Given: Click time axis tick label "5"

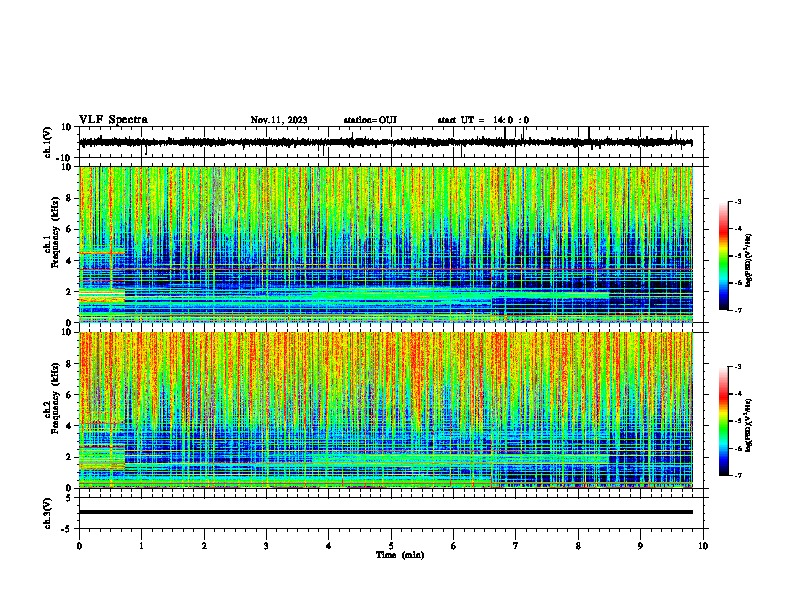Looking at the screenshot, I should (x=391, y=546).
